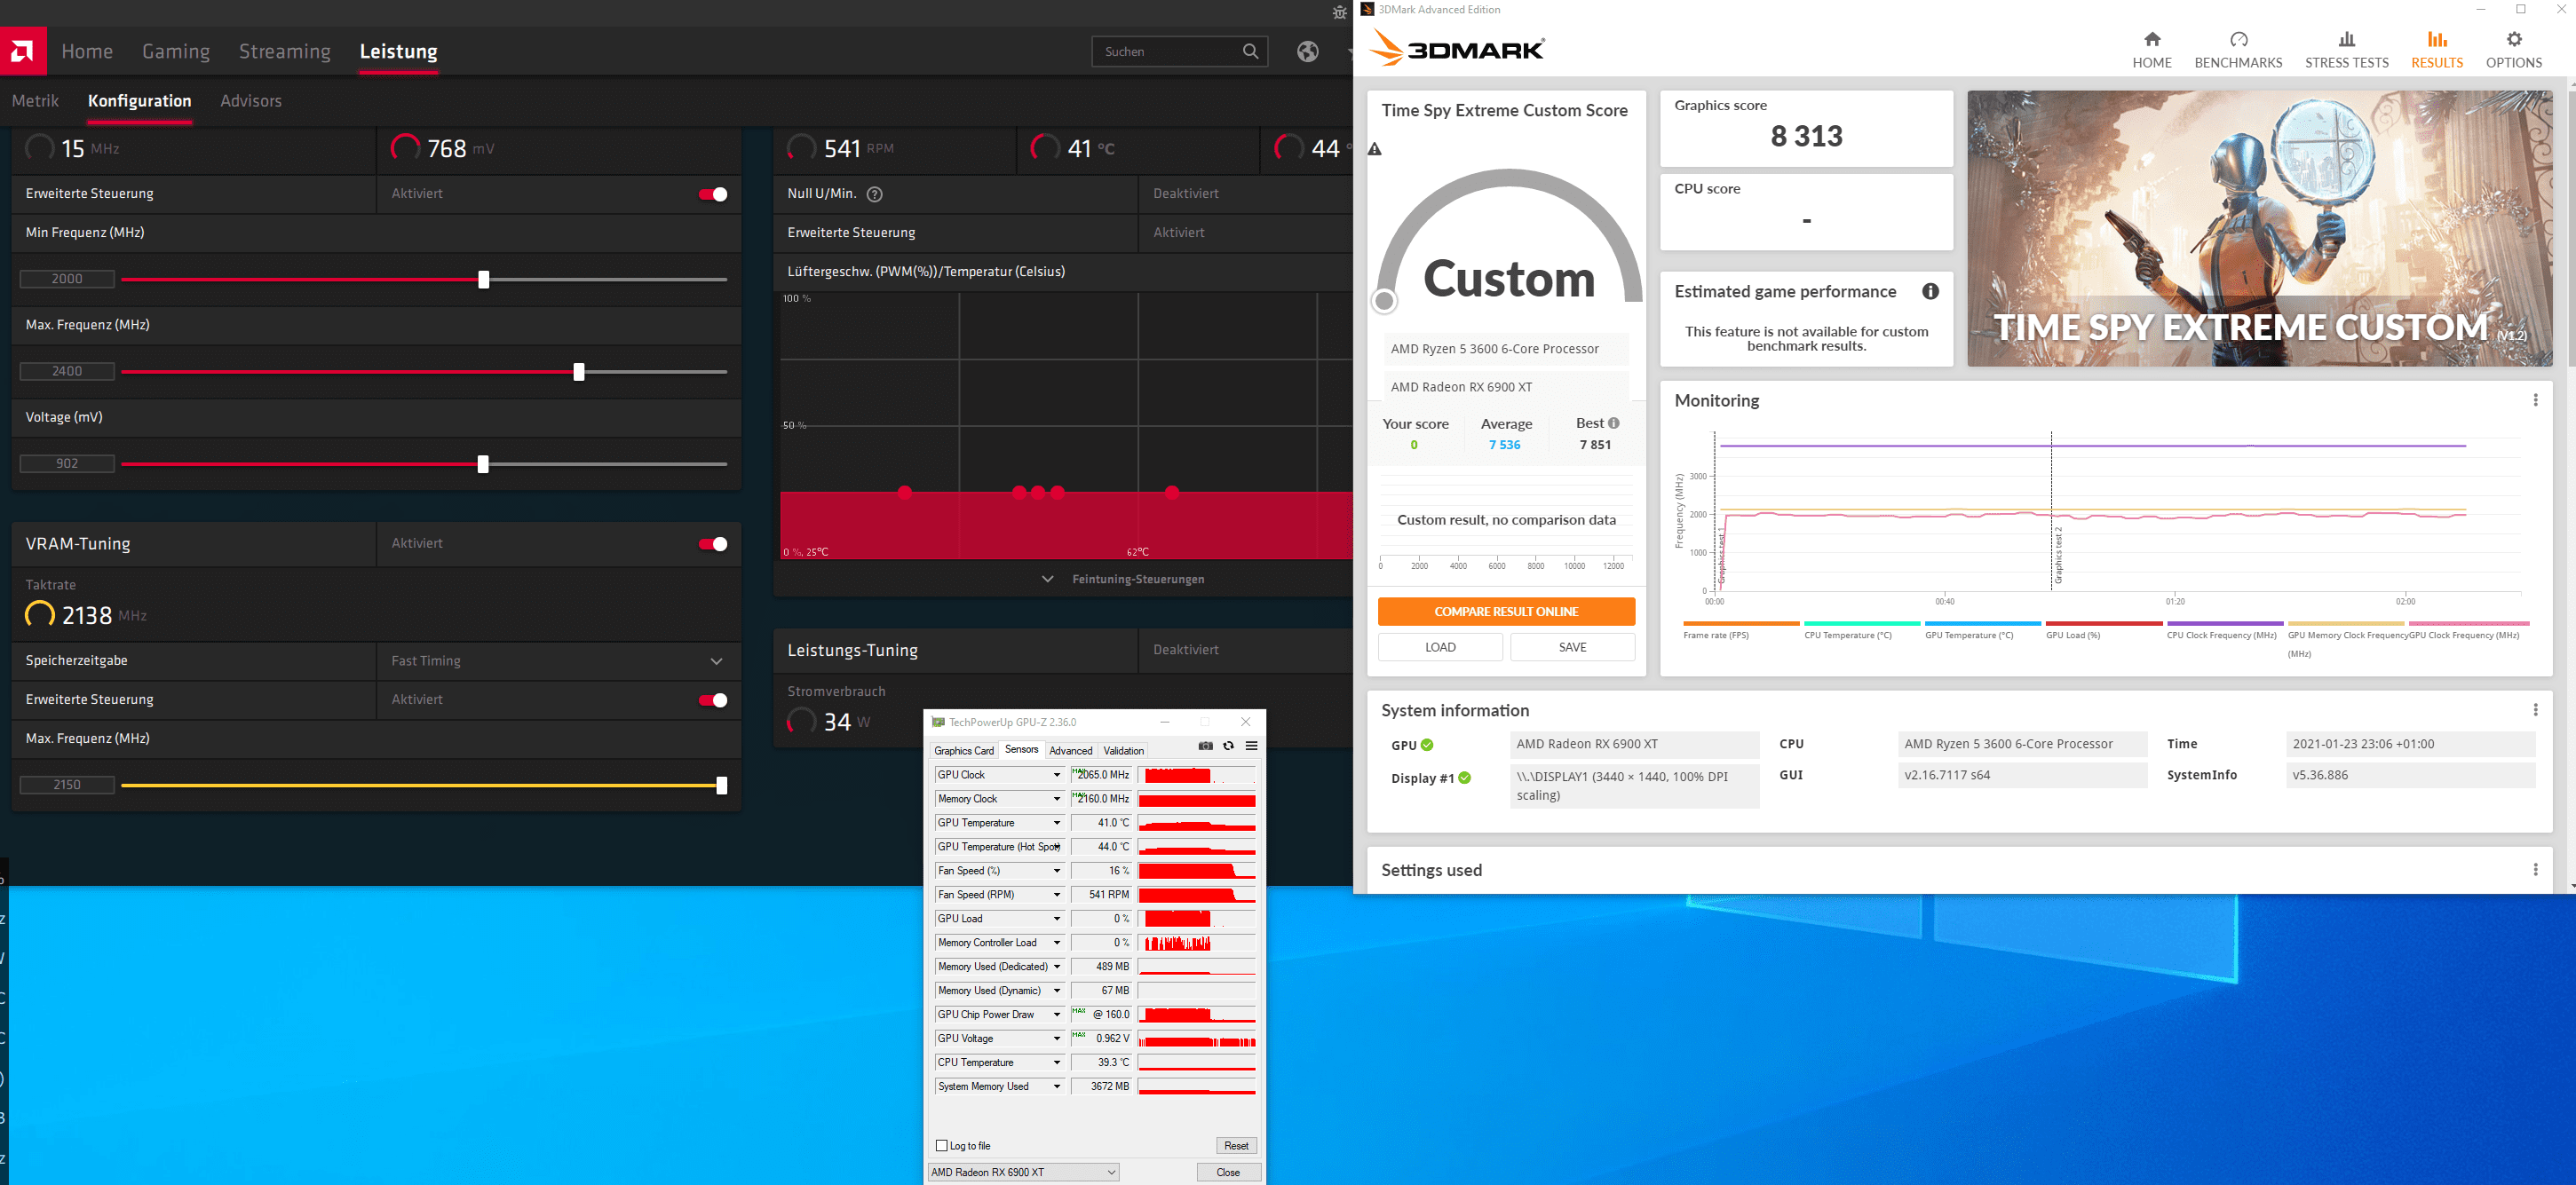Viewport: 2576px width, 1185px height.
Task: Open the Advisors sub-tab
Action: [251, 101]
